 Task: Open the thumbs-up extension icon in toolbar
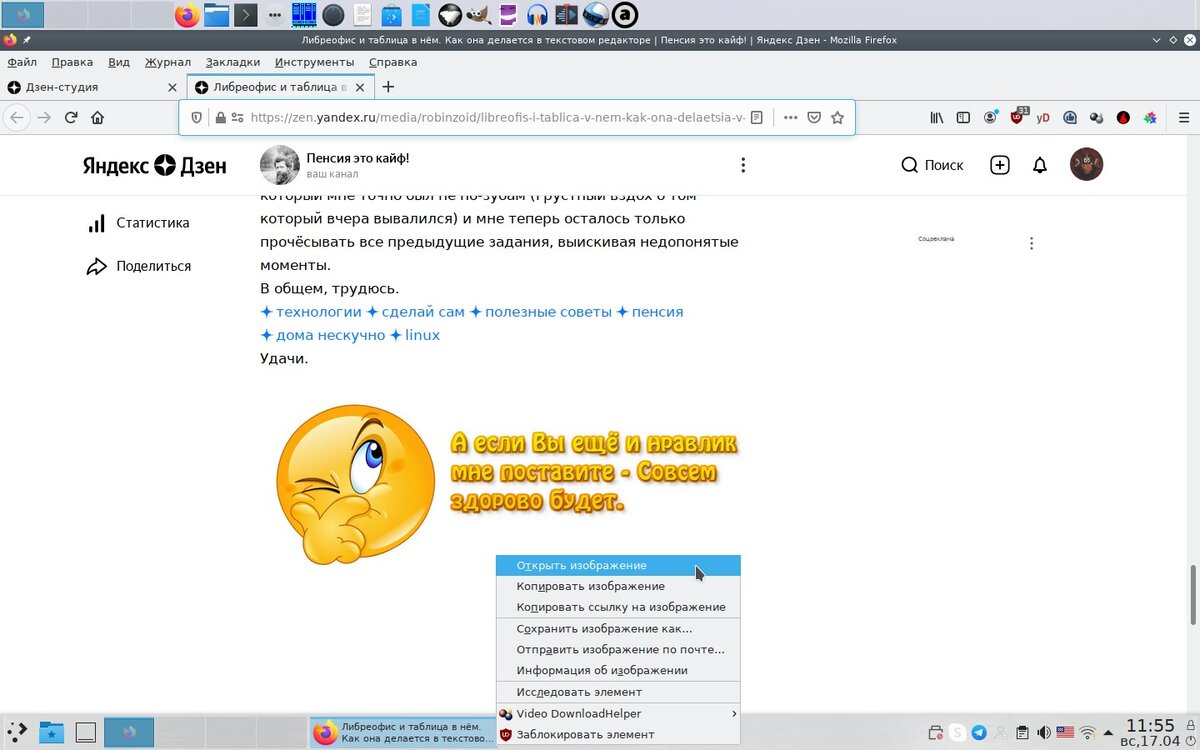tap(1070, 117)
